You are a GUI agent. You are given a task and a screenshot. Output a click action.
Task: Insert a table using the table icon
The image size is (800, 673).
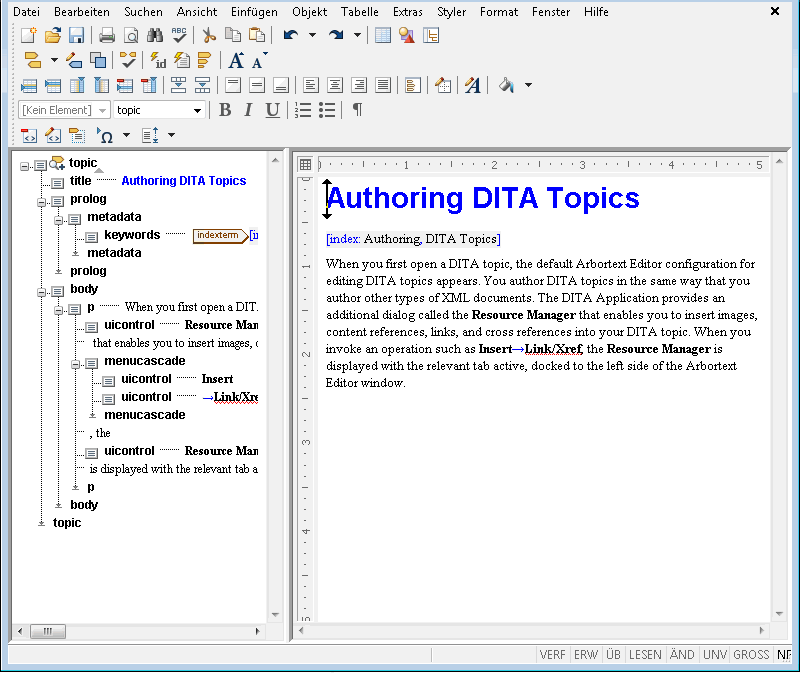(x=383, y=35)
